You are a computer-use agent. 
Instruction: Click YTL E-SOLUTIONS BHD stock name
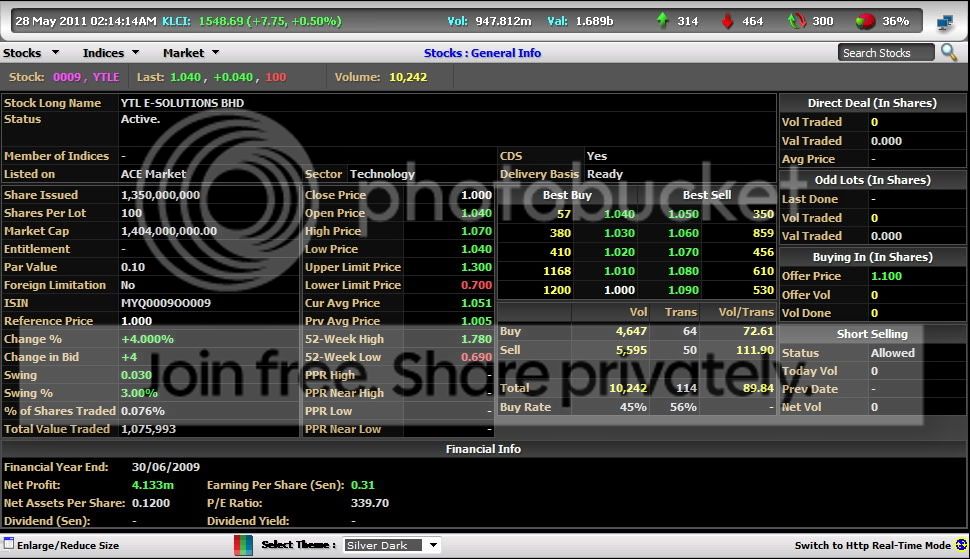tap(182, 103)
